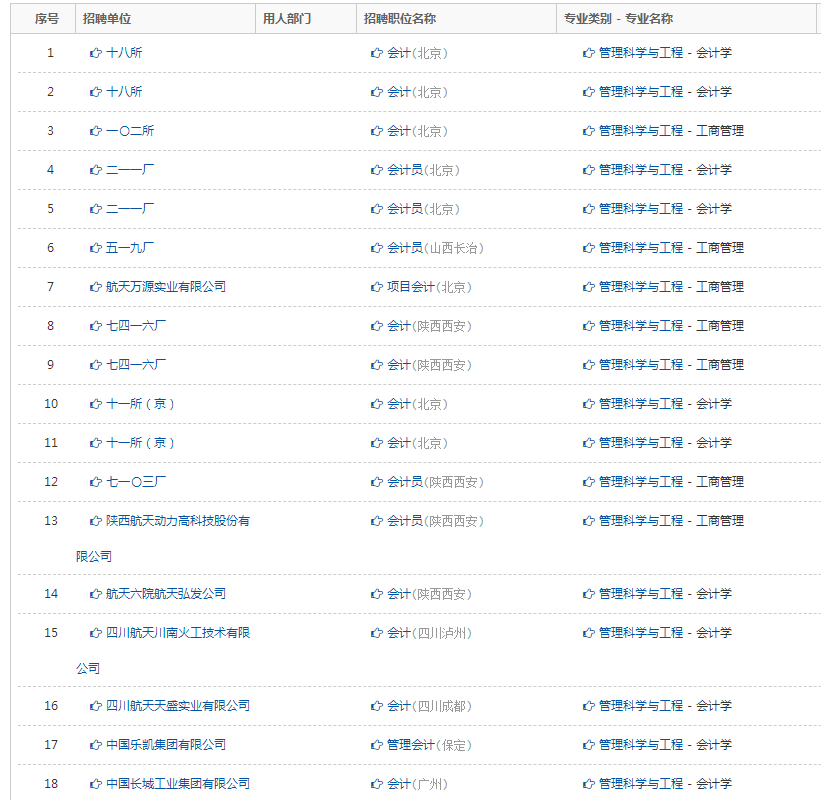821x800 pixels.
Task: Open 会计(北京) position in row 3
Action: pyautogui.click(x=417, y=131)
